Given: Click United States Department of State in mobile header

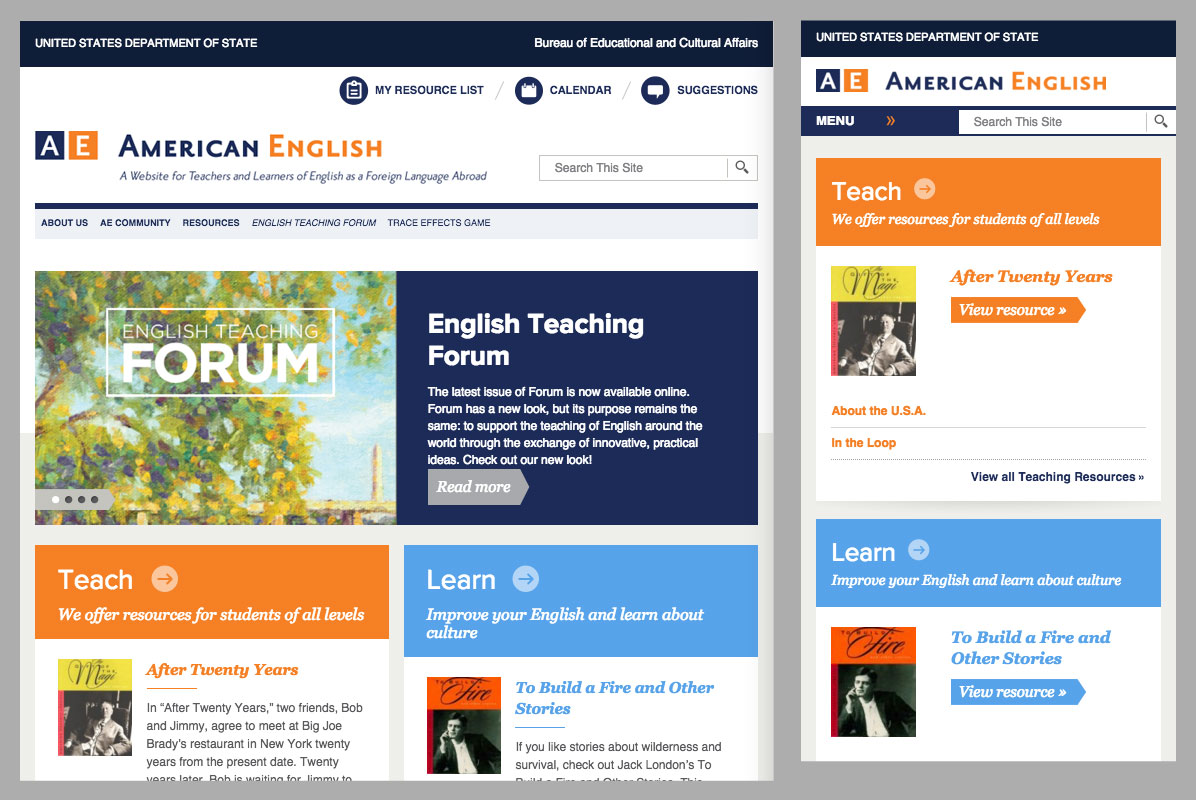Looking at the screenshot, I should (x=927, y=37).
